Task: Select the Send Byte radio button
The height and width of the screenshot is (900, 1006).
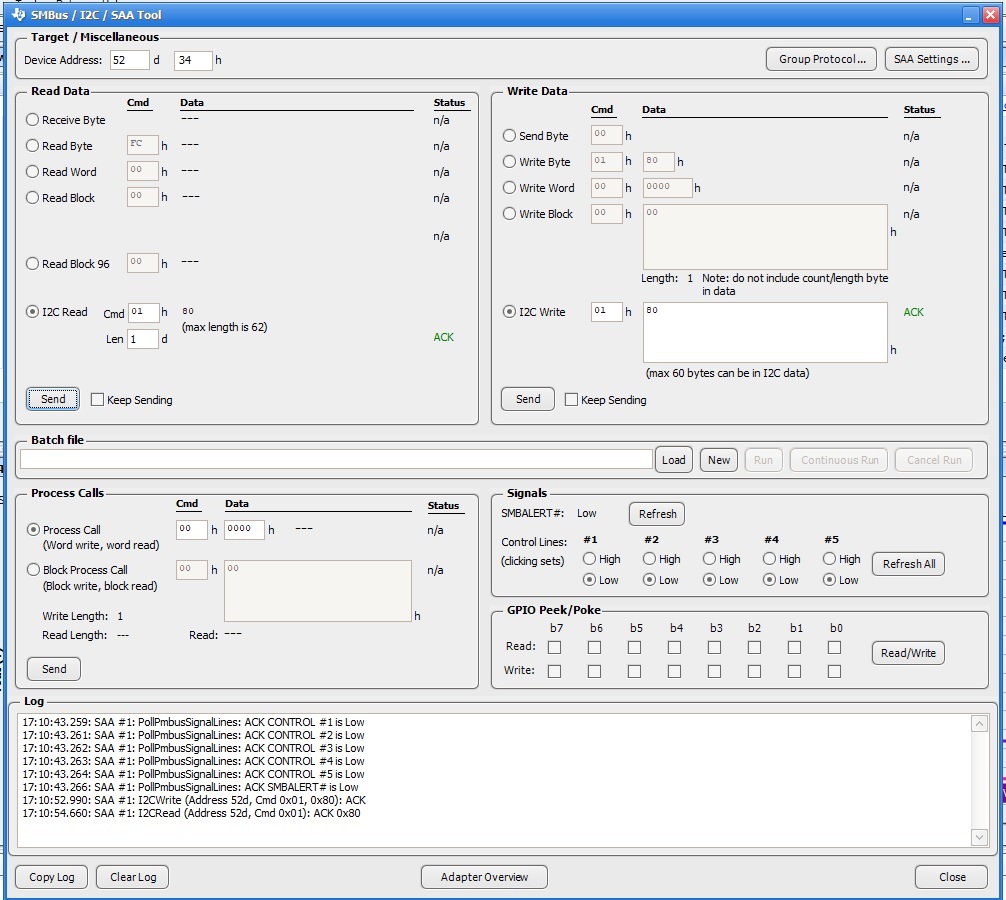Action: (x=509, y=135)
